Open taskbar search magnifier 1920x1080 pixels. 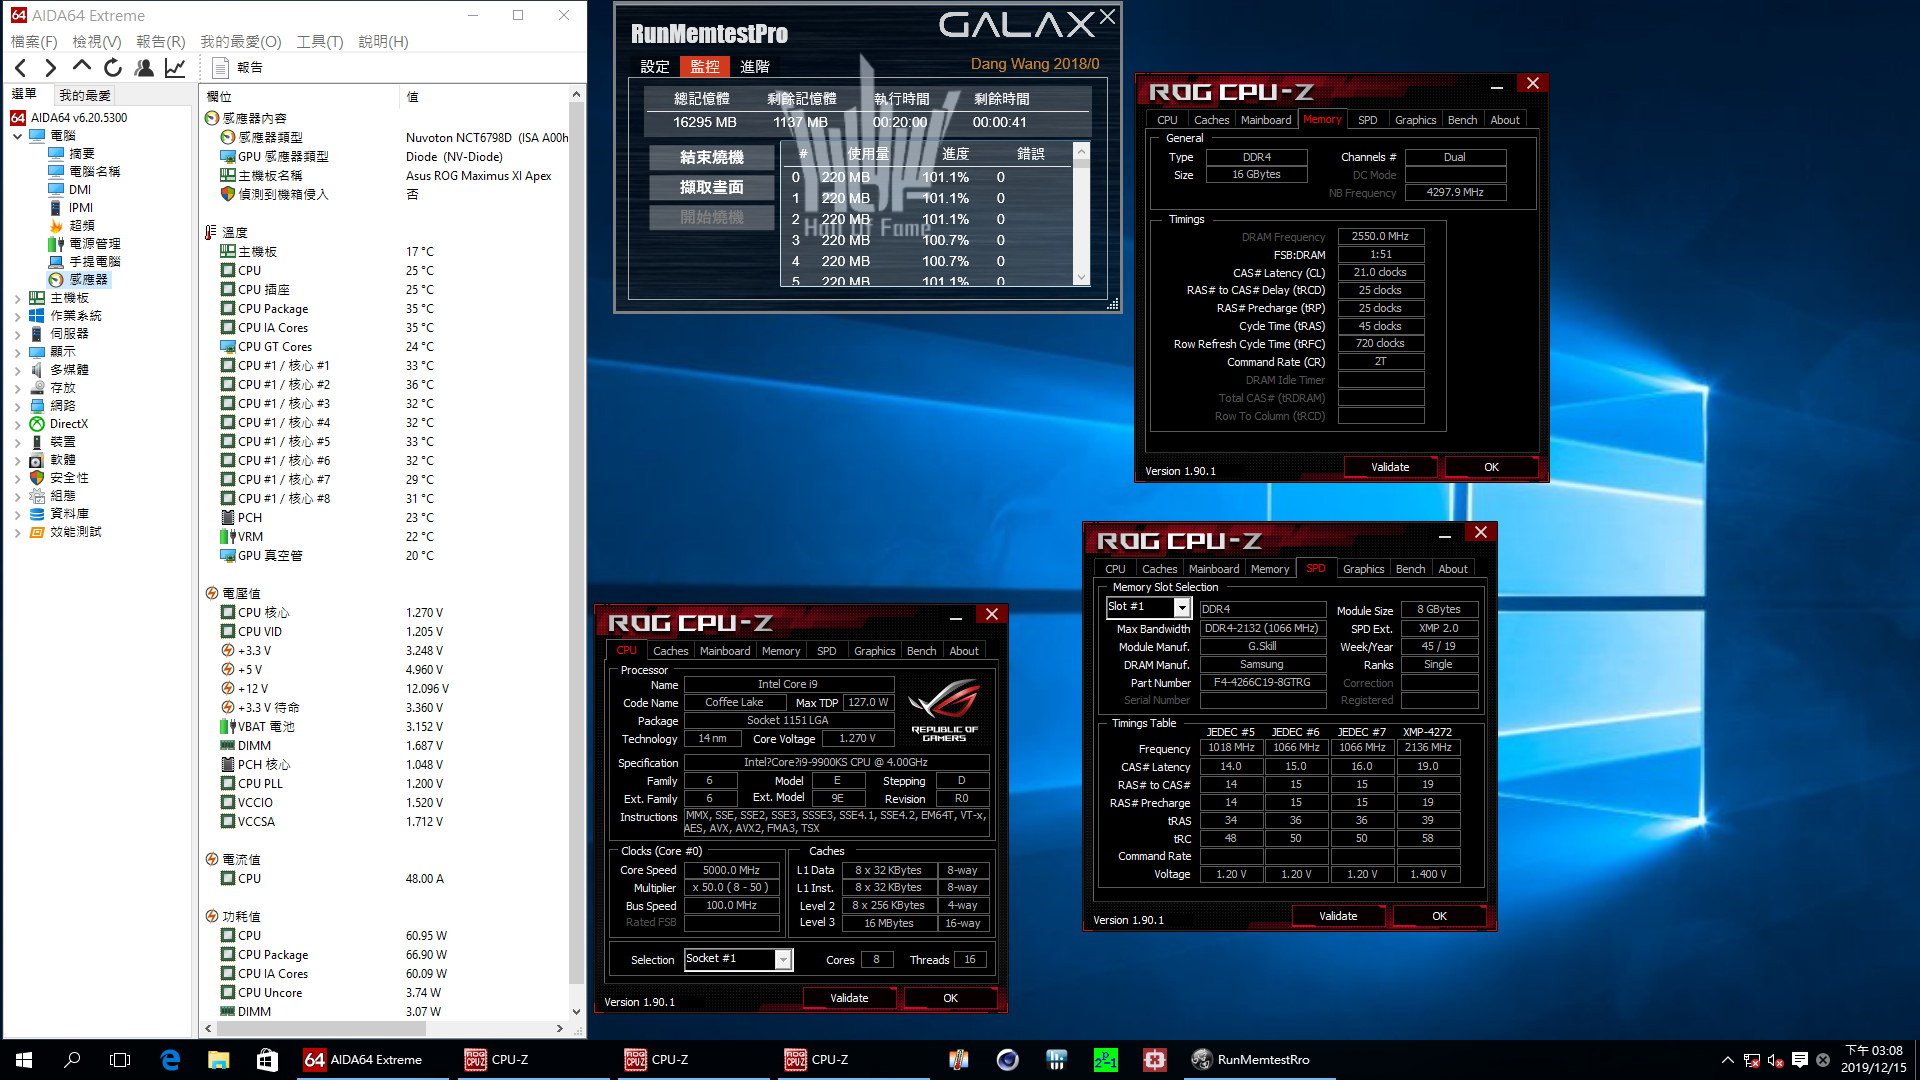click(x=72, y=1060)
